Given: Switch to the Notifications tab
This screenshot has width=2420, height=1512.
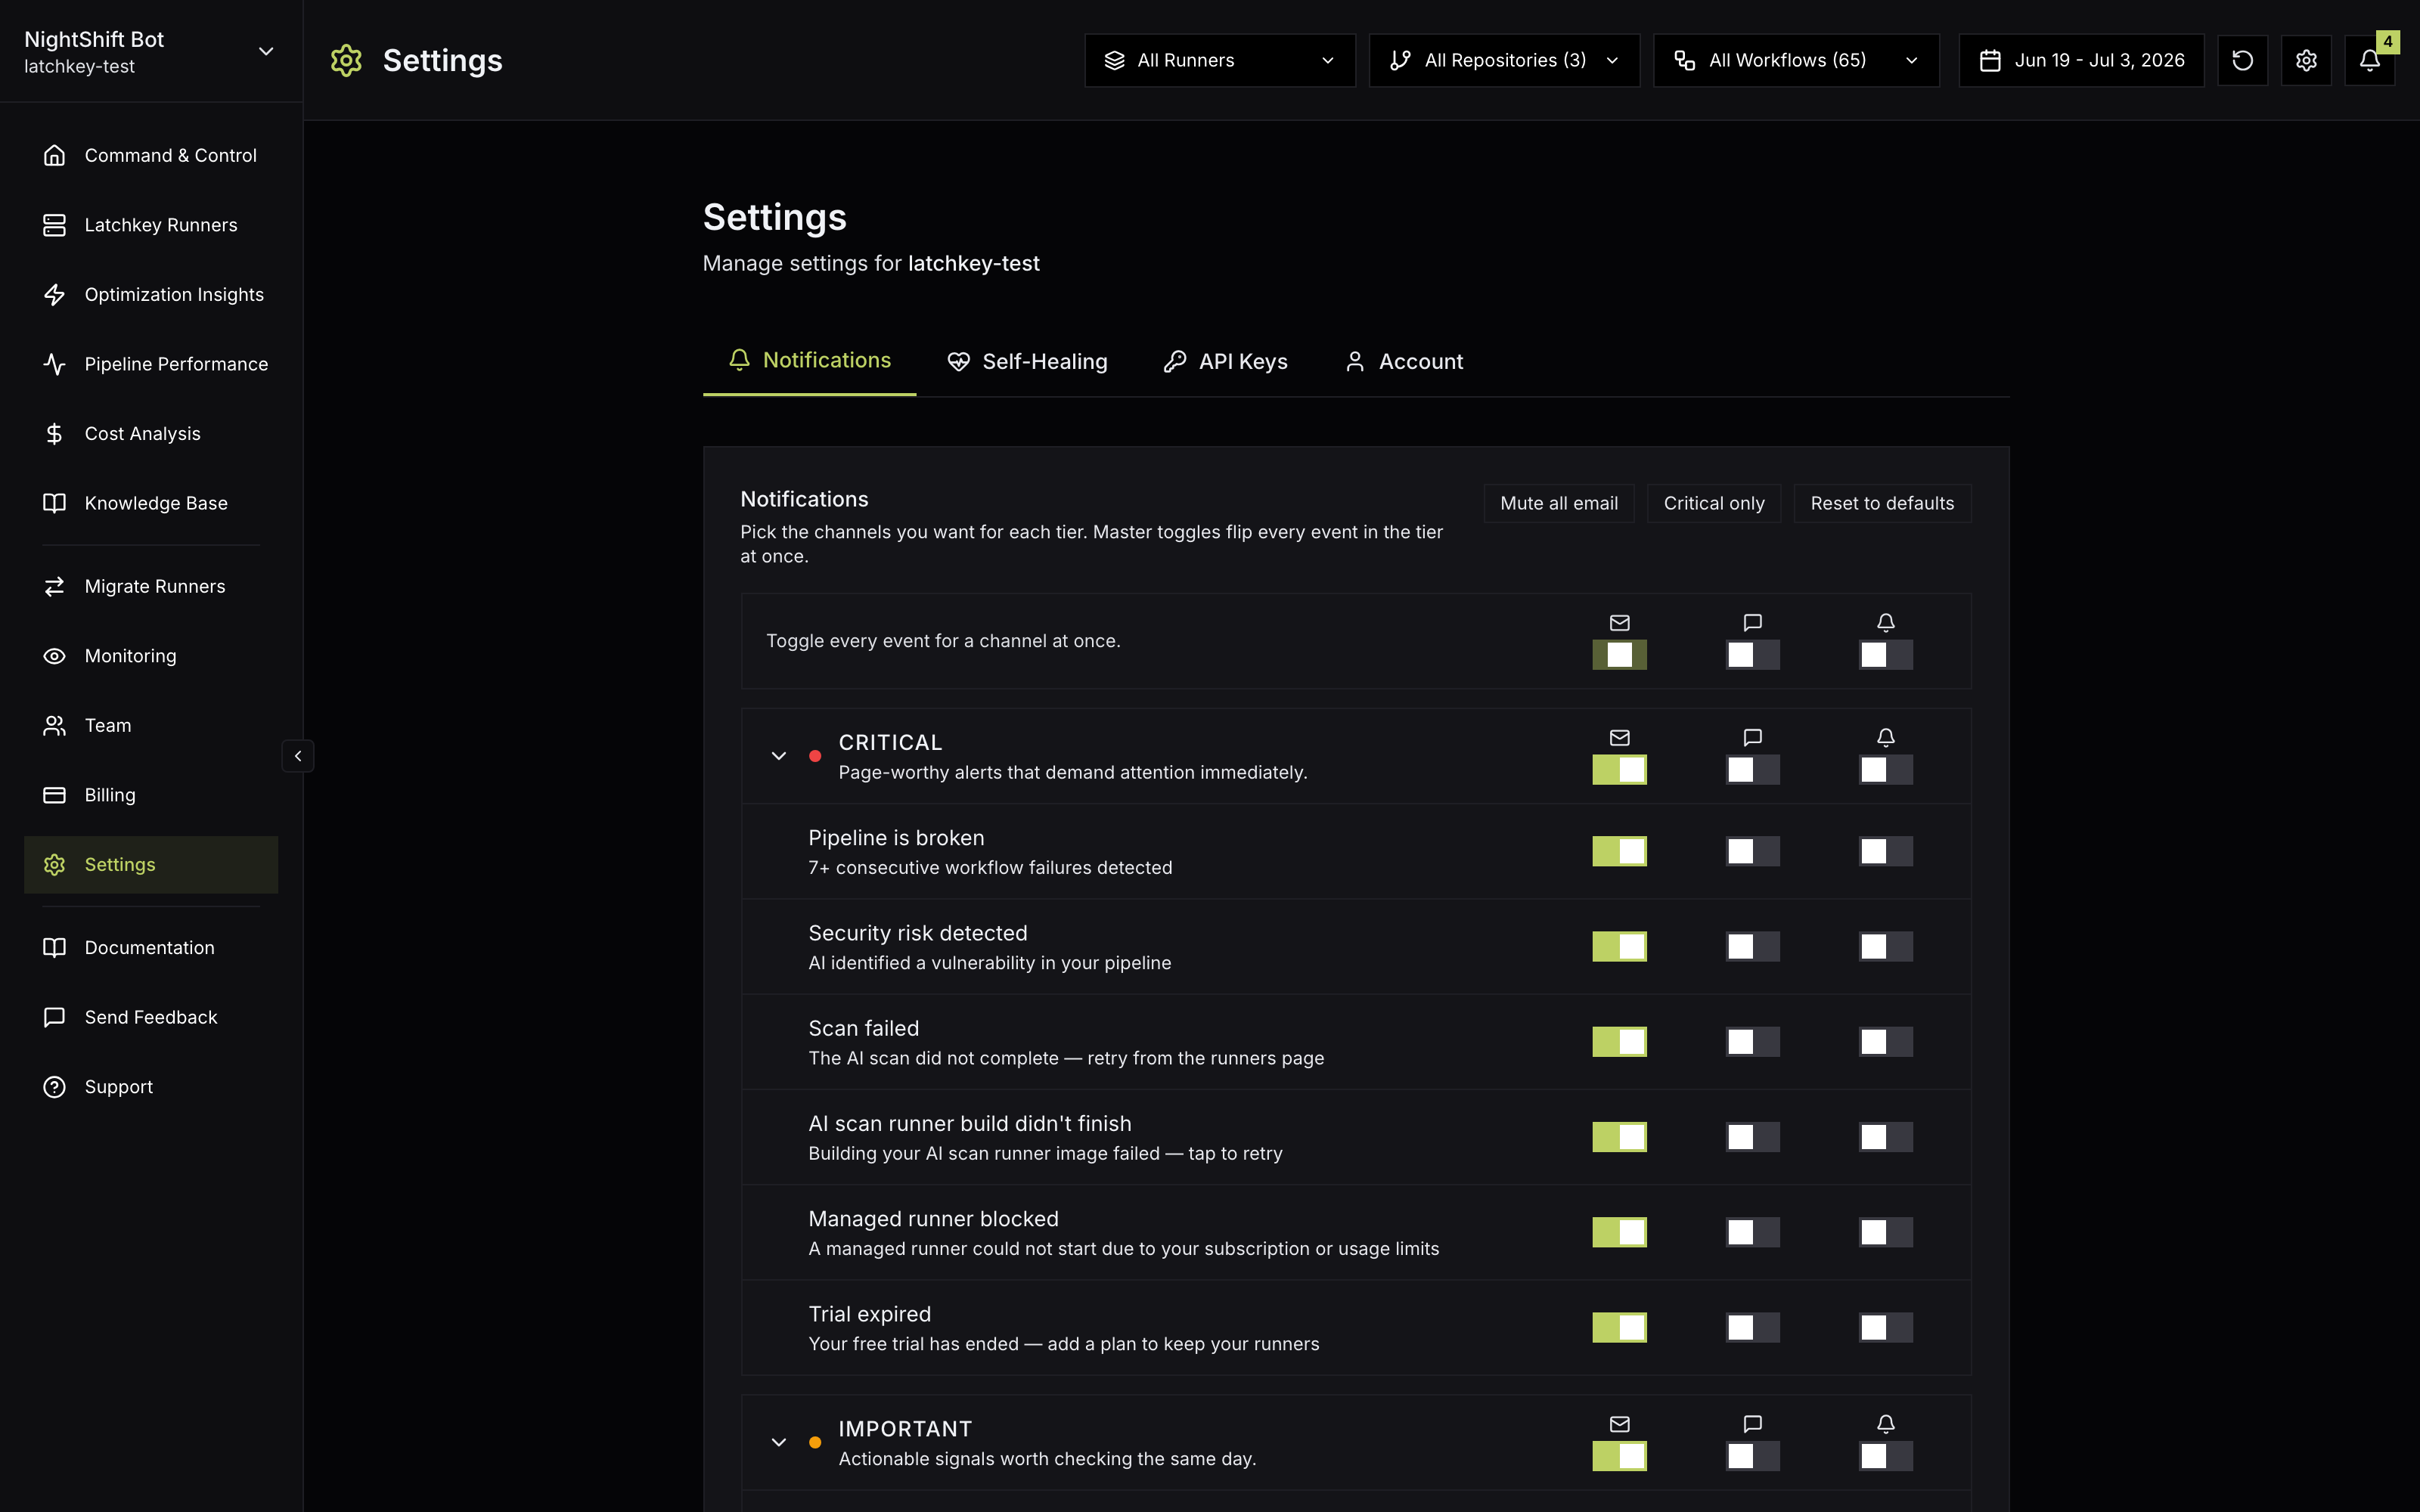Looking at the screenshot, I should [x=809, y=361].
